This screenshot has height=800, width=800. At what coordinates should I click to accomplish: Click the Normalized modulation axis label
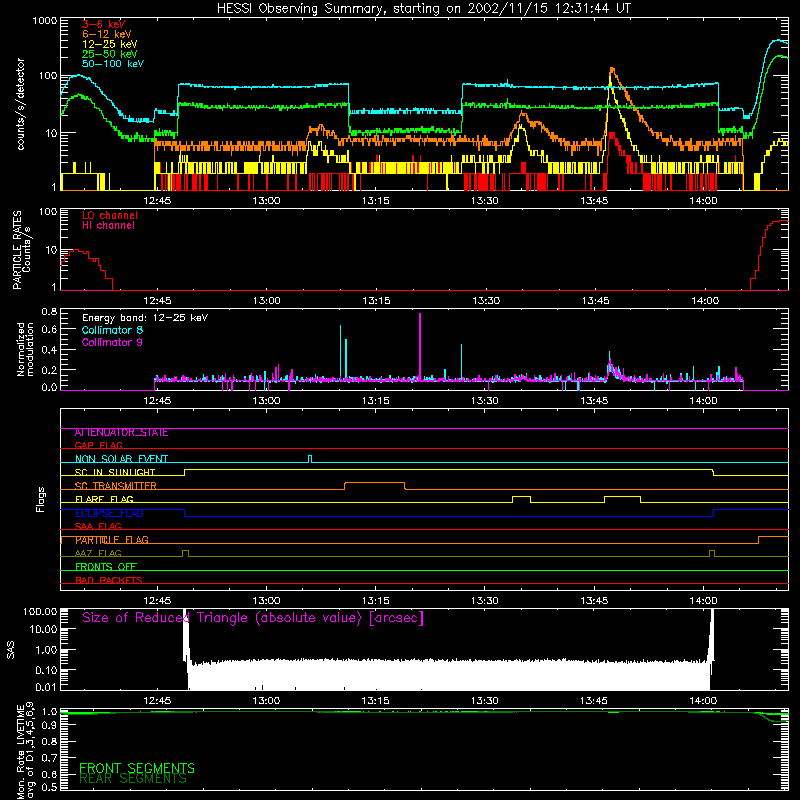coord(26,349)
